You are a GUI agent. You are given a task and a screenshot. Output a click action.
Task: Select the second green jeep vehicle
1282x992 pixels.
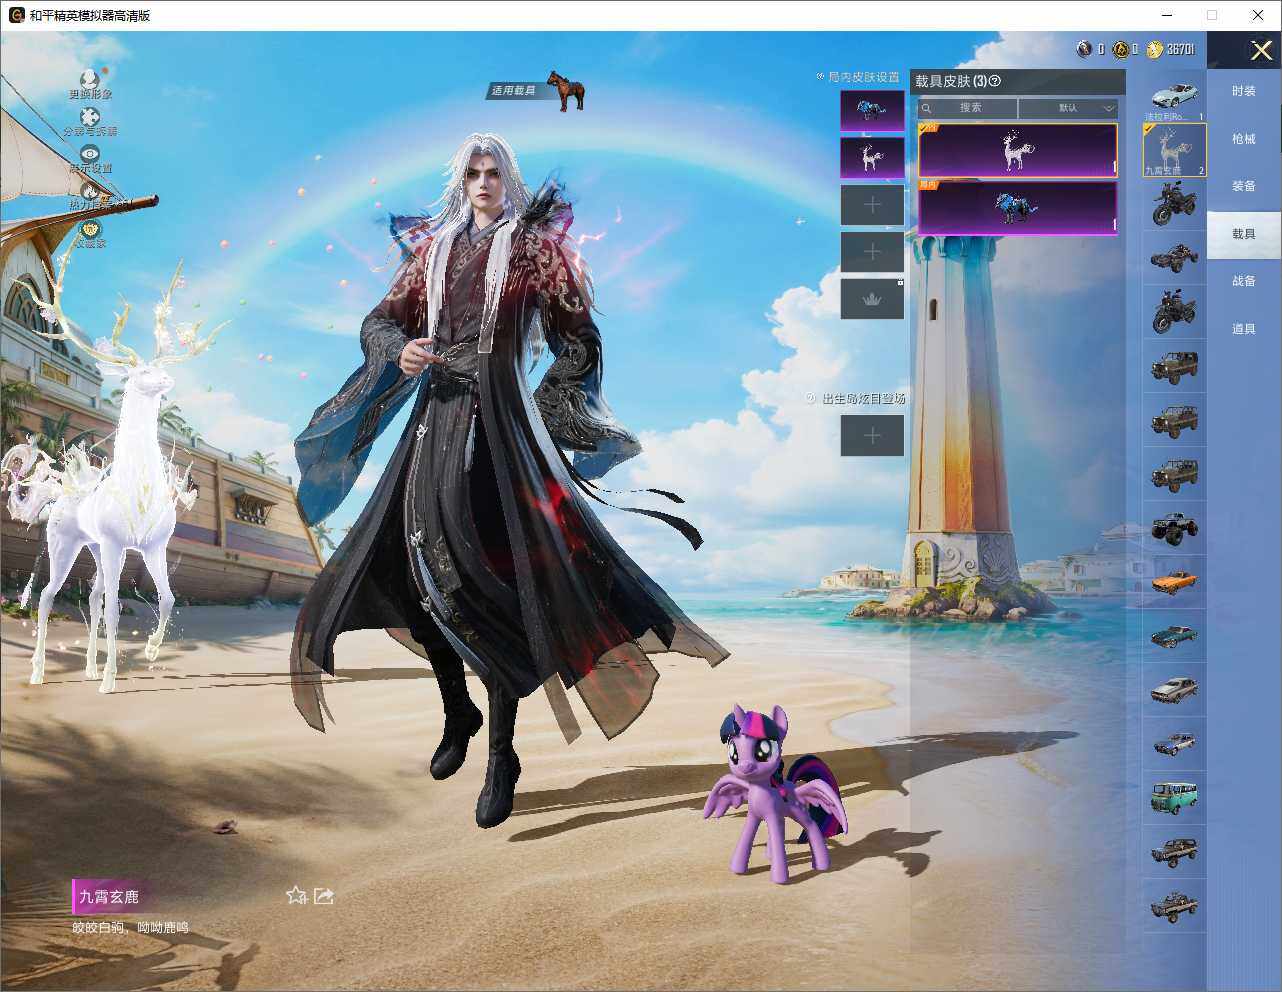(x=1175, y=420)
